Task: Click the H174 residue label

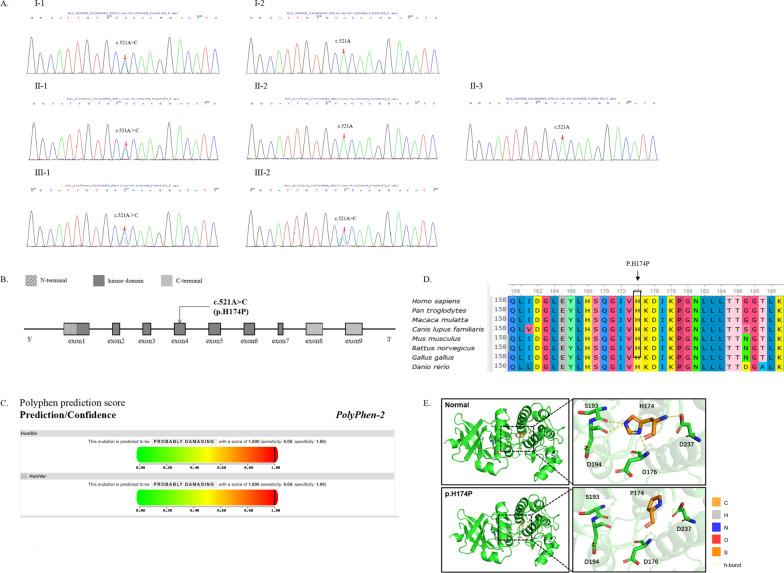Action: (646, 406)
